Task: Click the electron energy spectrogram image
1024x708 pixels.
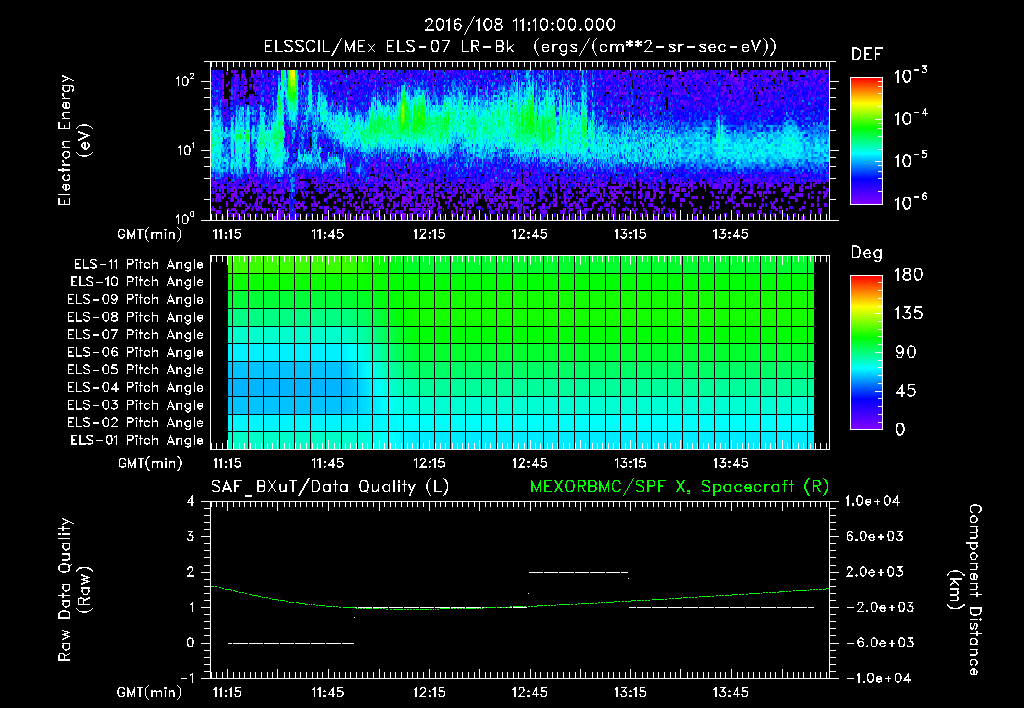Action: click(x=520, y=144)
